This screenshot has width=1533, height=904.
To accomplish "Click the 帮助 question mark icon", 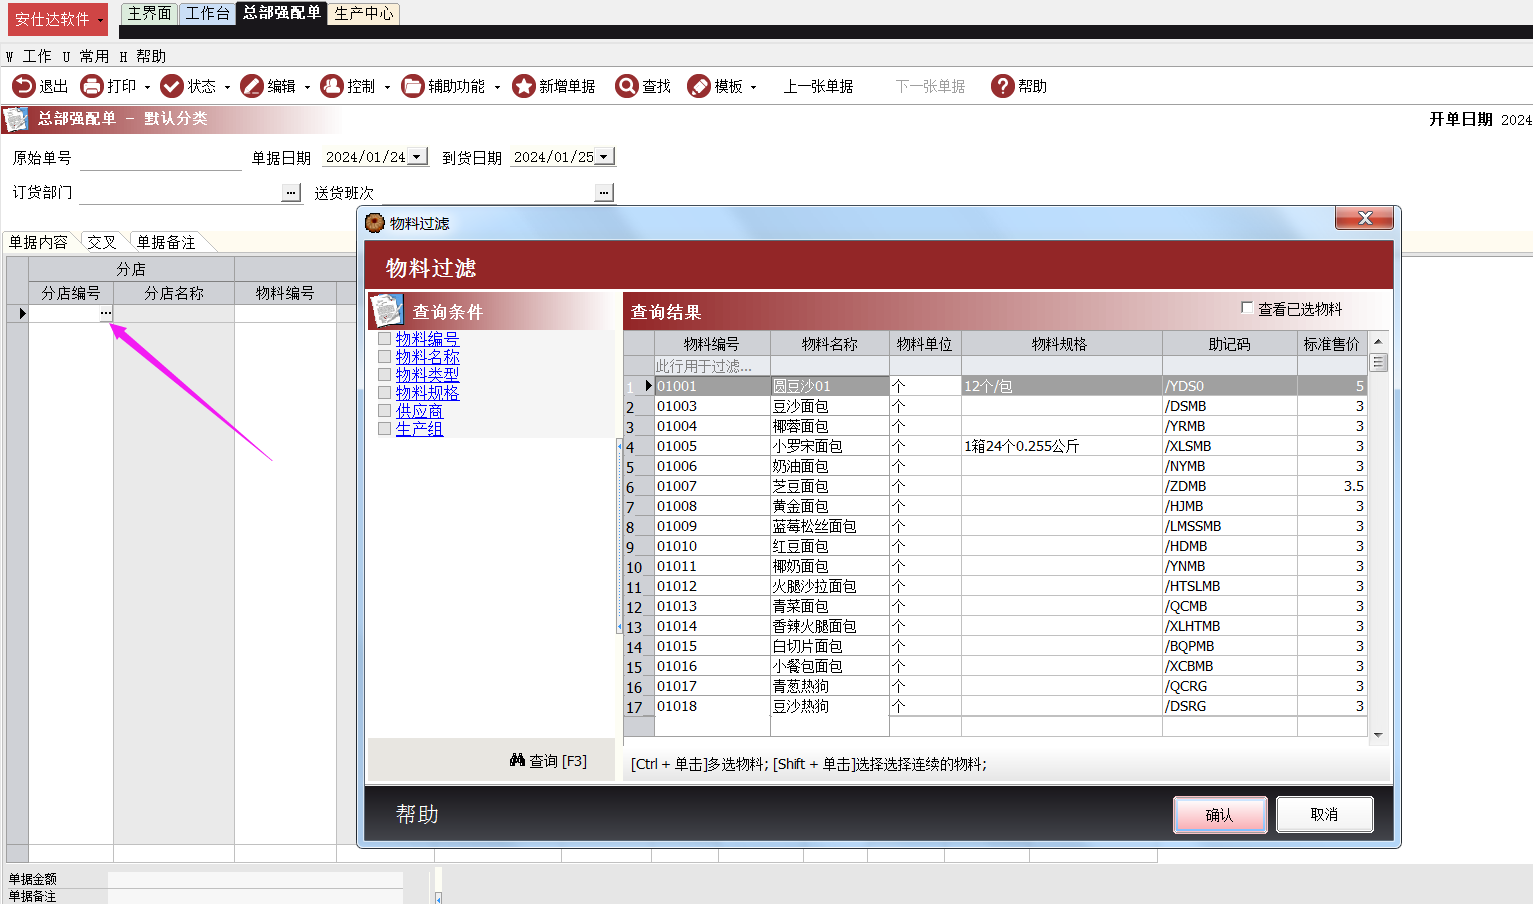I will (x=1002, y=86).
